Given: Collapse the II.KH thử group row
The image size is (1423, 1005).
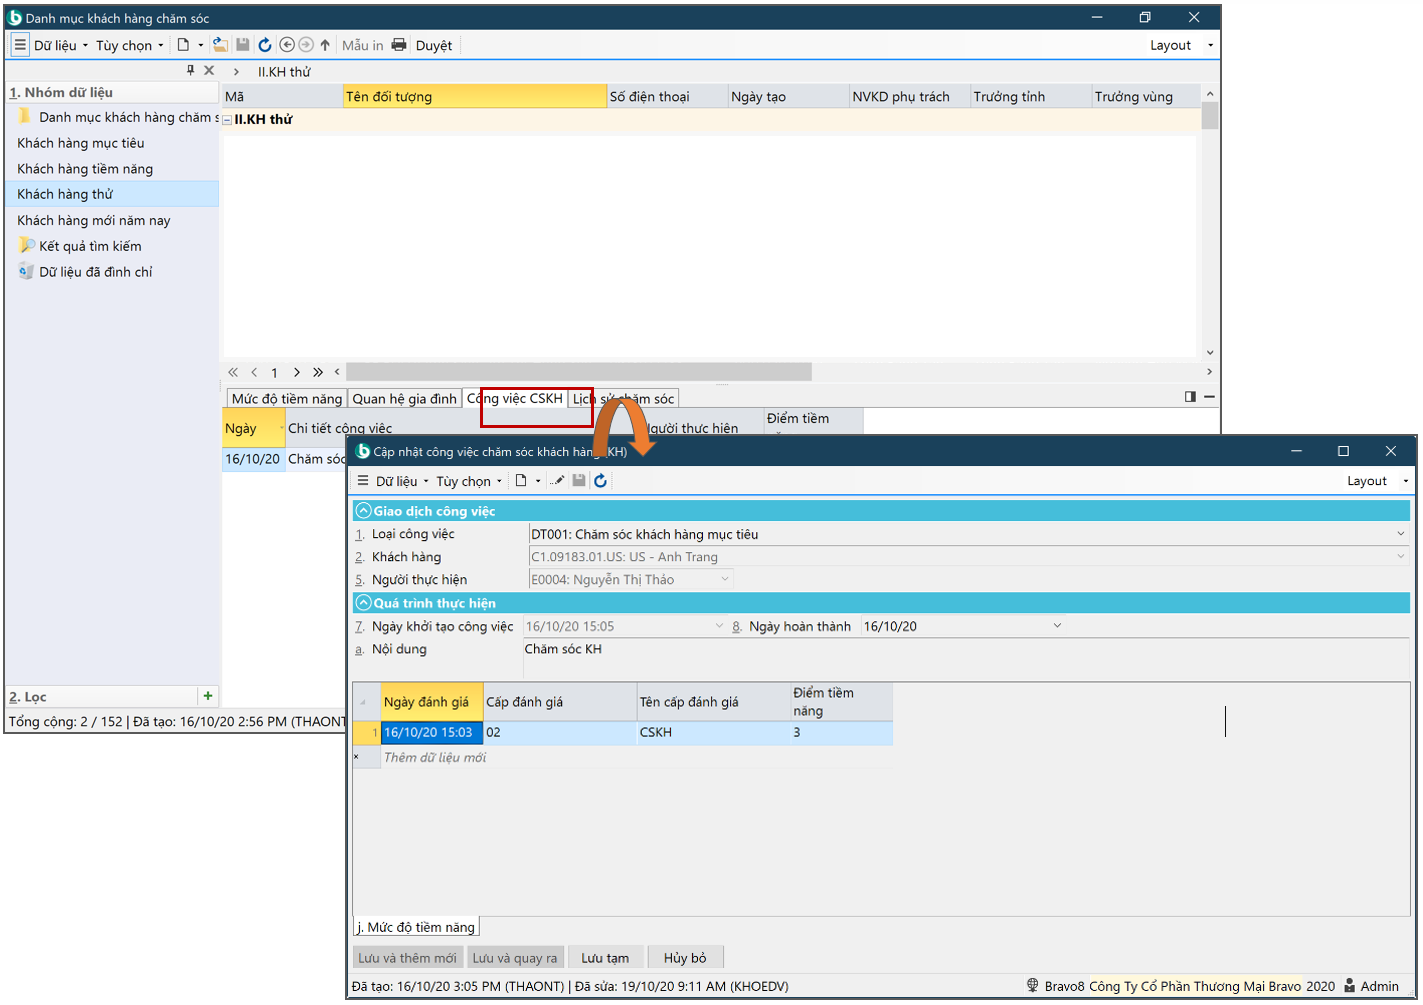Looking at the screenshot, I should [227, 120].
